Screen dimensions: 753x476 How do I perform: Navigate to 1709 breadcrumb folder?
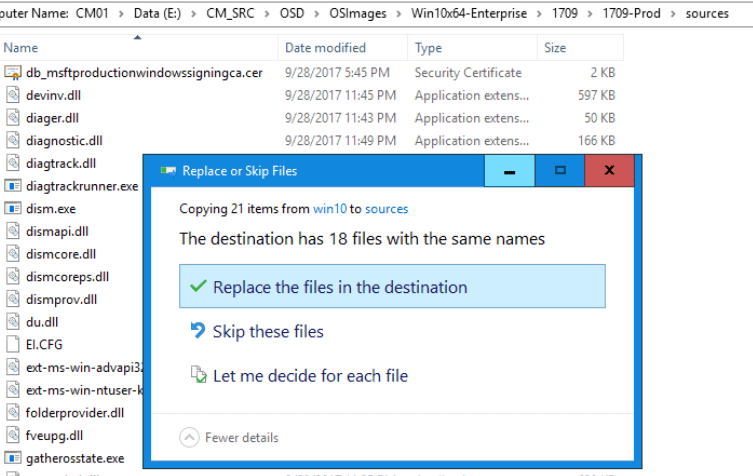pyautogui.click(x=565, y=13)
